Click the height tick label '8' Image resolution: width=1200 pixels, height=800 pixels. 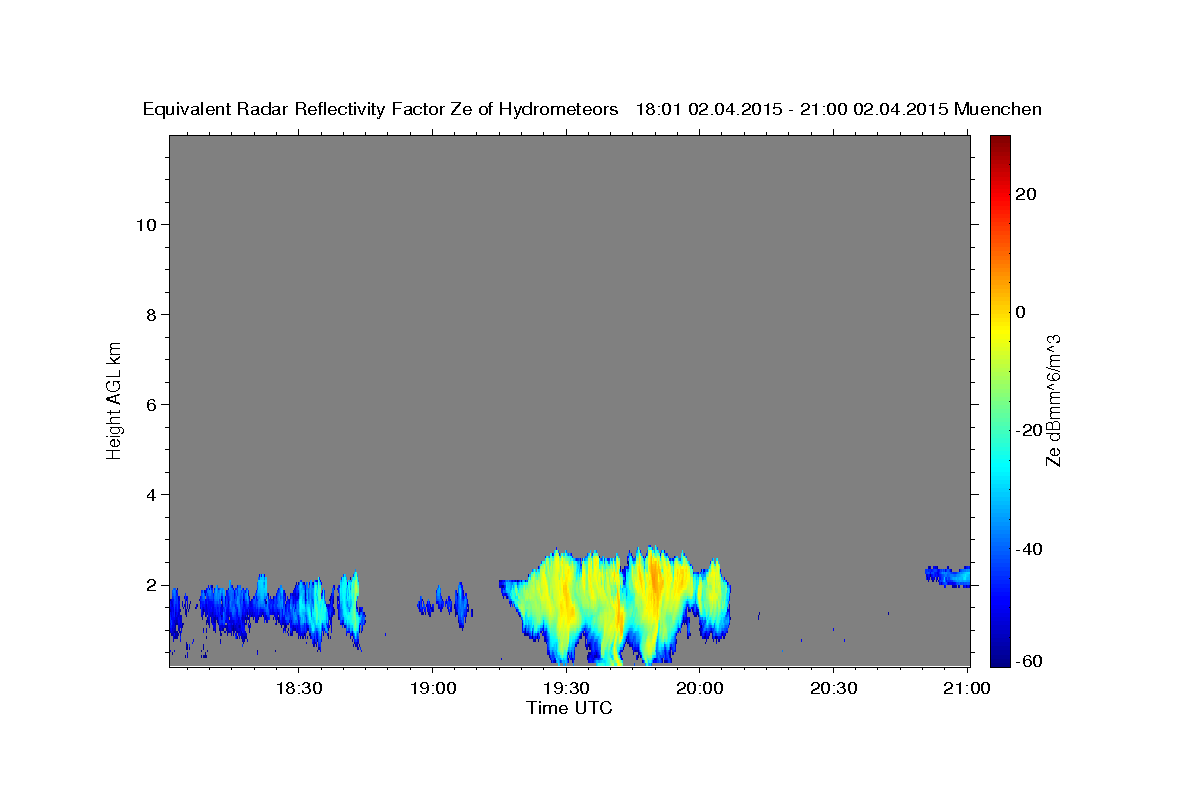(152, 315)
